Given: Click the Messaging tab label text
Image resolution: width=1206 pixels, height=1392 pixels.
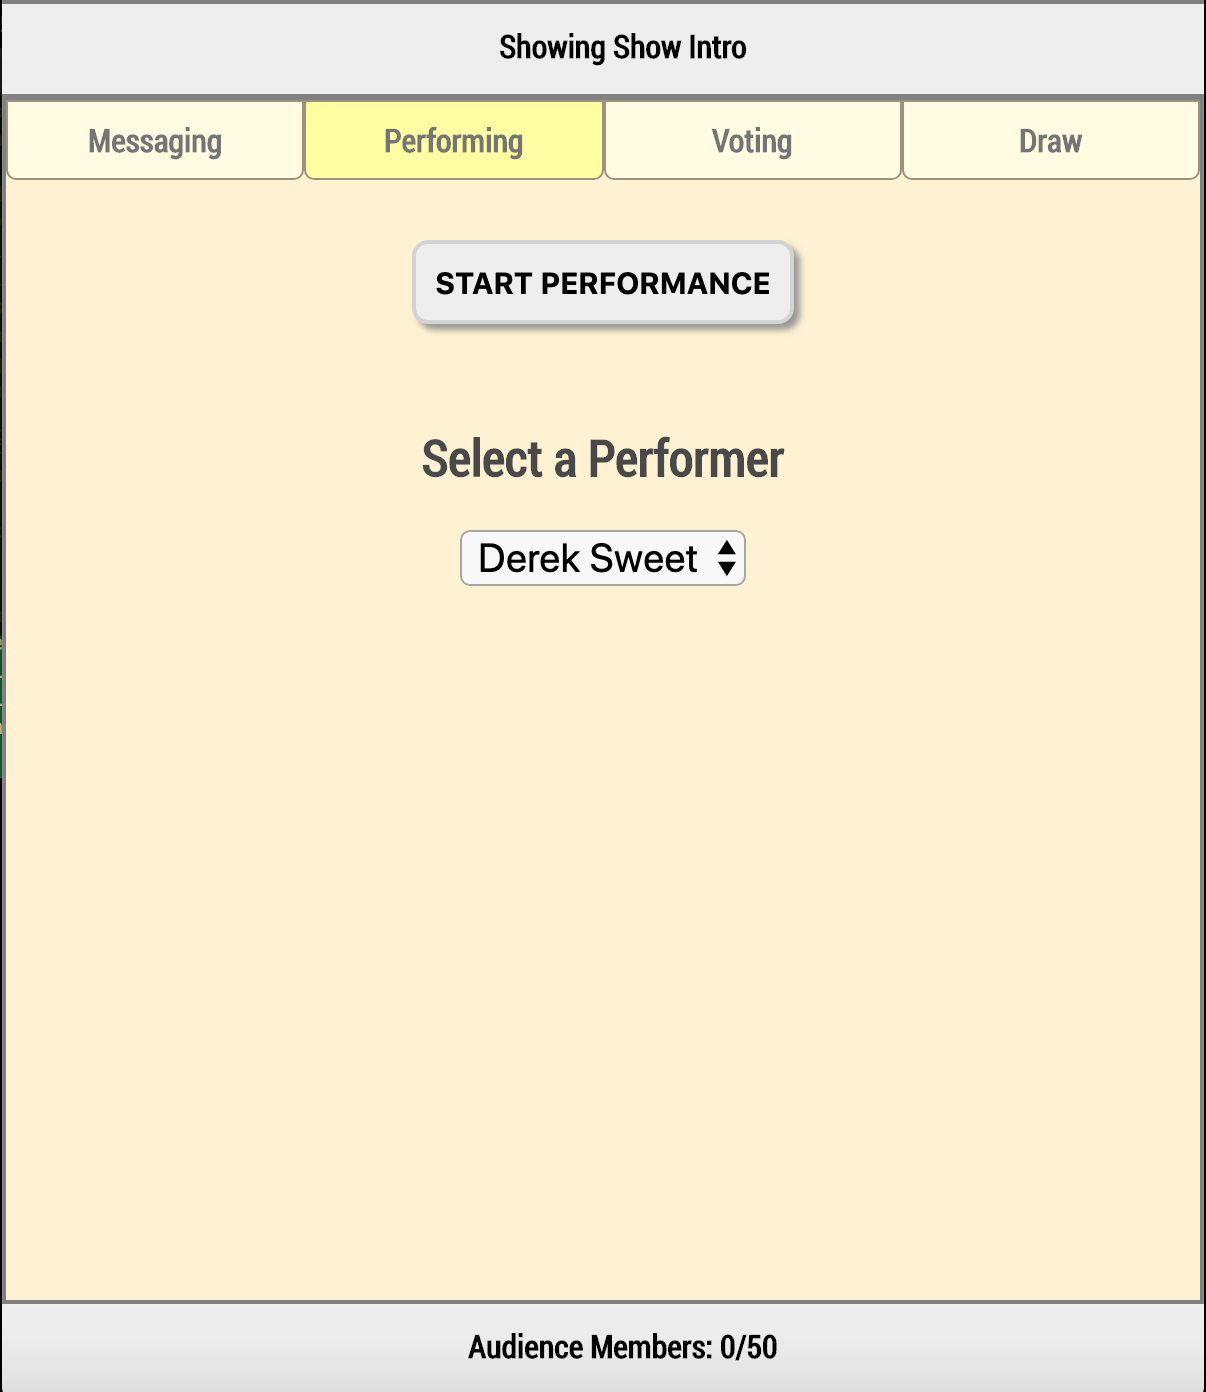Looking at the screenshot, I should 154,140.
